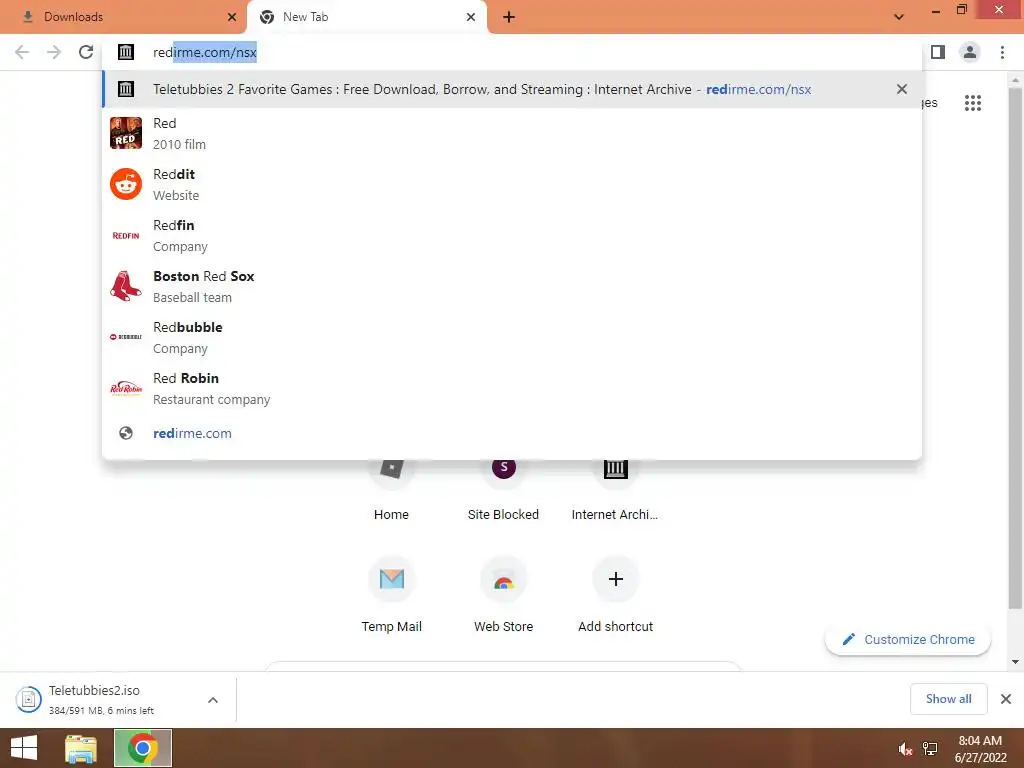
Task: Click globe icon beside redirme.com
Action: [126, 433]
